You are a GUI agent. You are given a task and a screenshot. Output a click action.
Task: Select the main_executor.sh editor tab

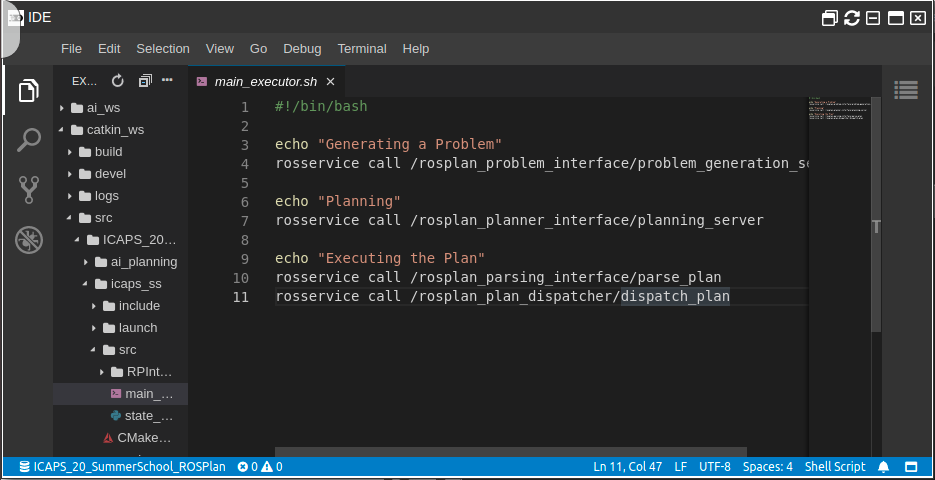coord(267,82)
